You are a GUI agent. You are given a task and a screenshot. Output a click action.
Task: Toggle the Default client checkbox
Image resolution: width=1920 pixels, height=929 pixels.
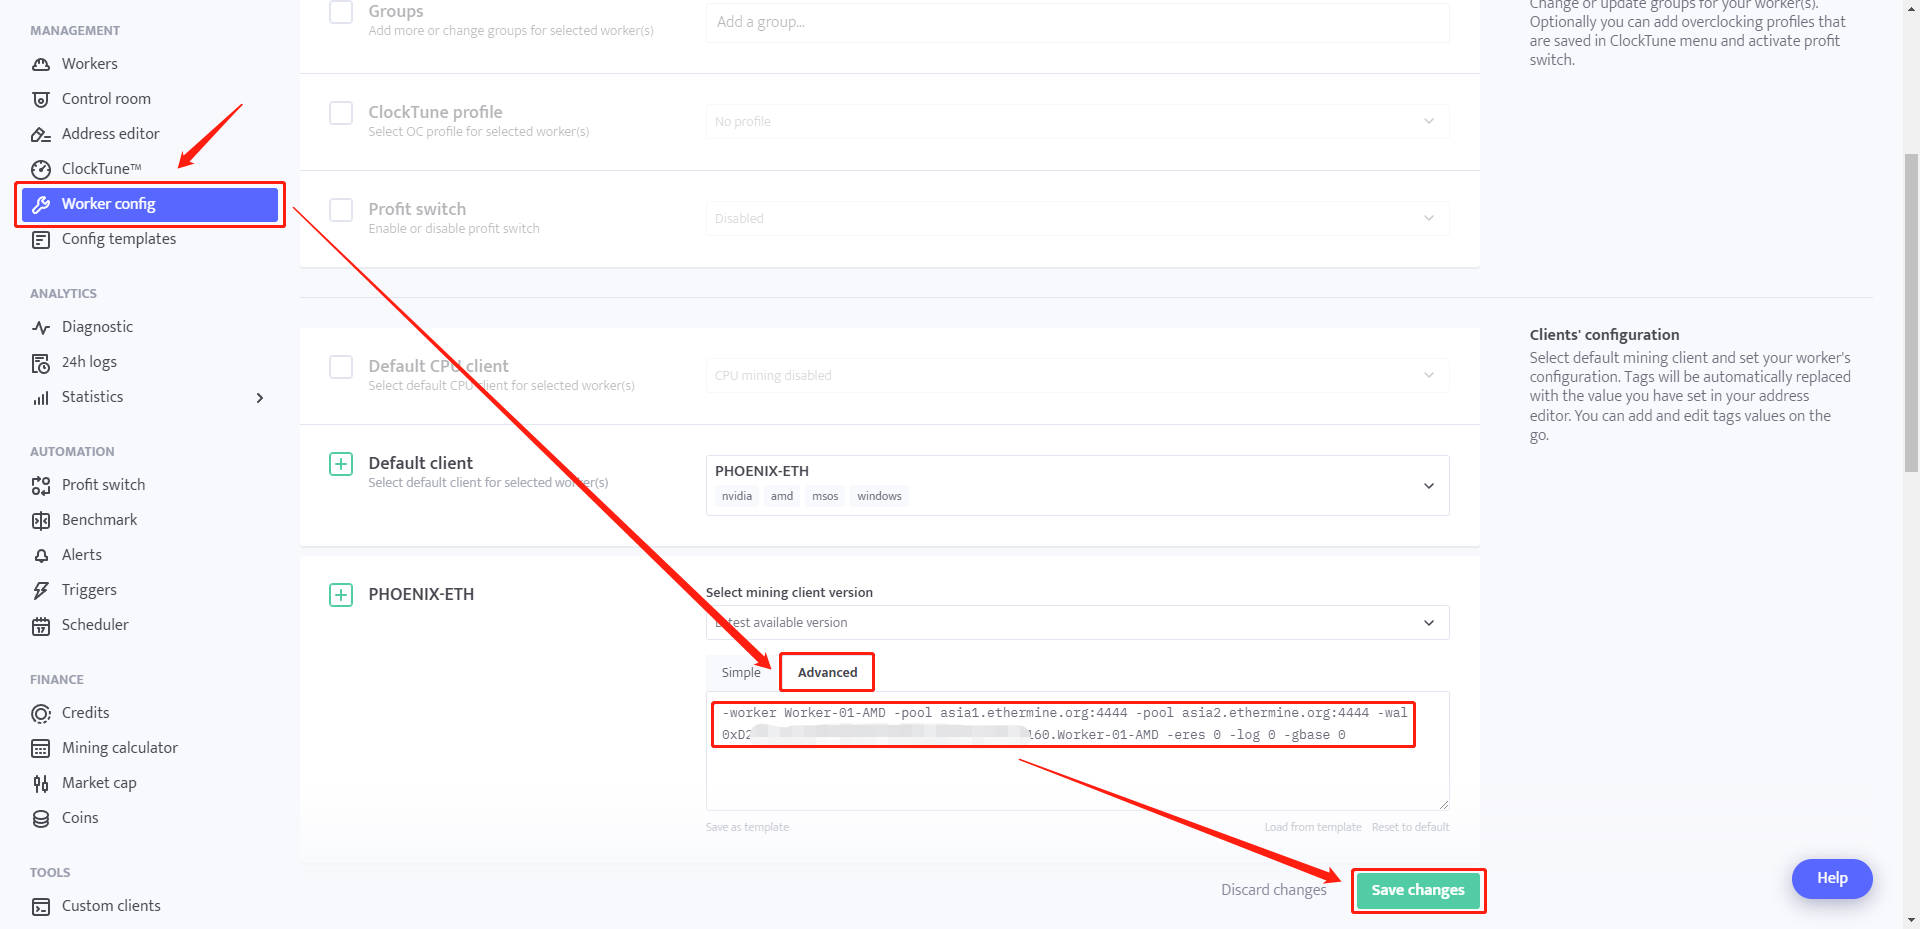click(x=341, y=464)
